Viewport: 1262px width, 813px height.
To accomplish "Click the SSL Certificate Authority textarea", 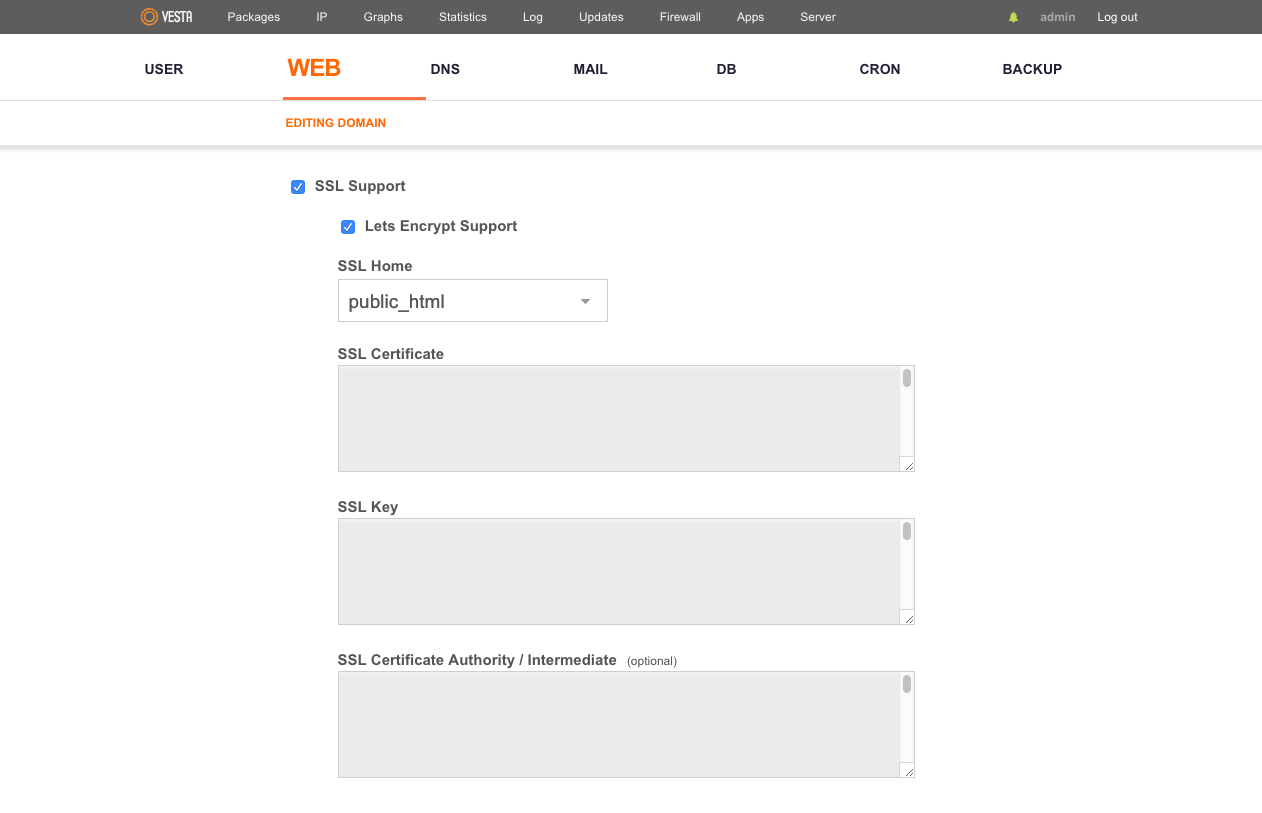I will [x=626, y=724].
